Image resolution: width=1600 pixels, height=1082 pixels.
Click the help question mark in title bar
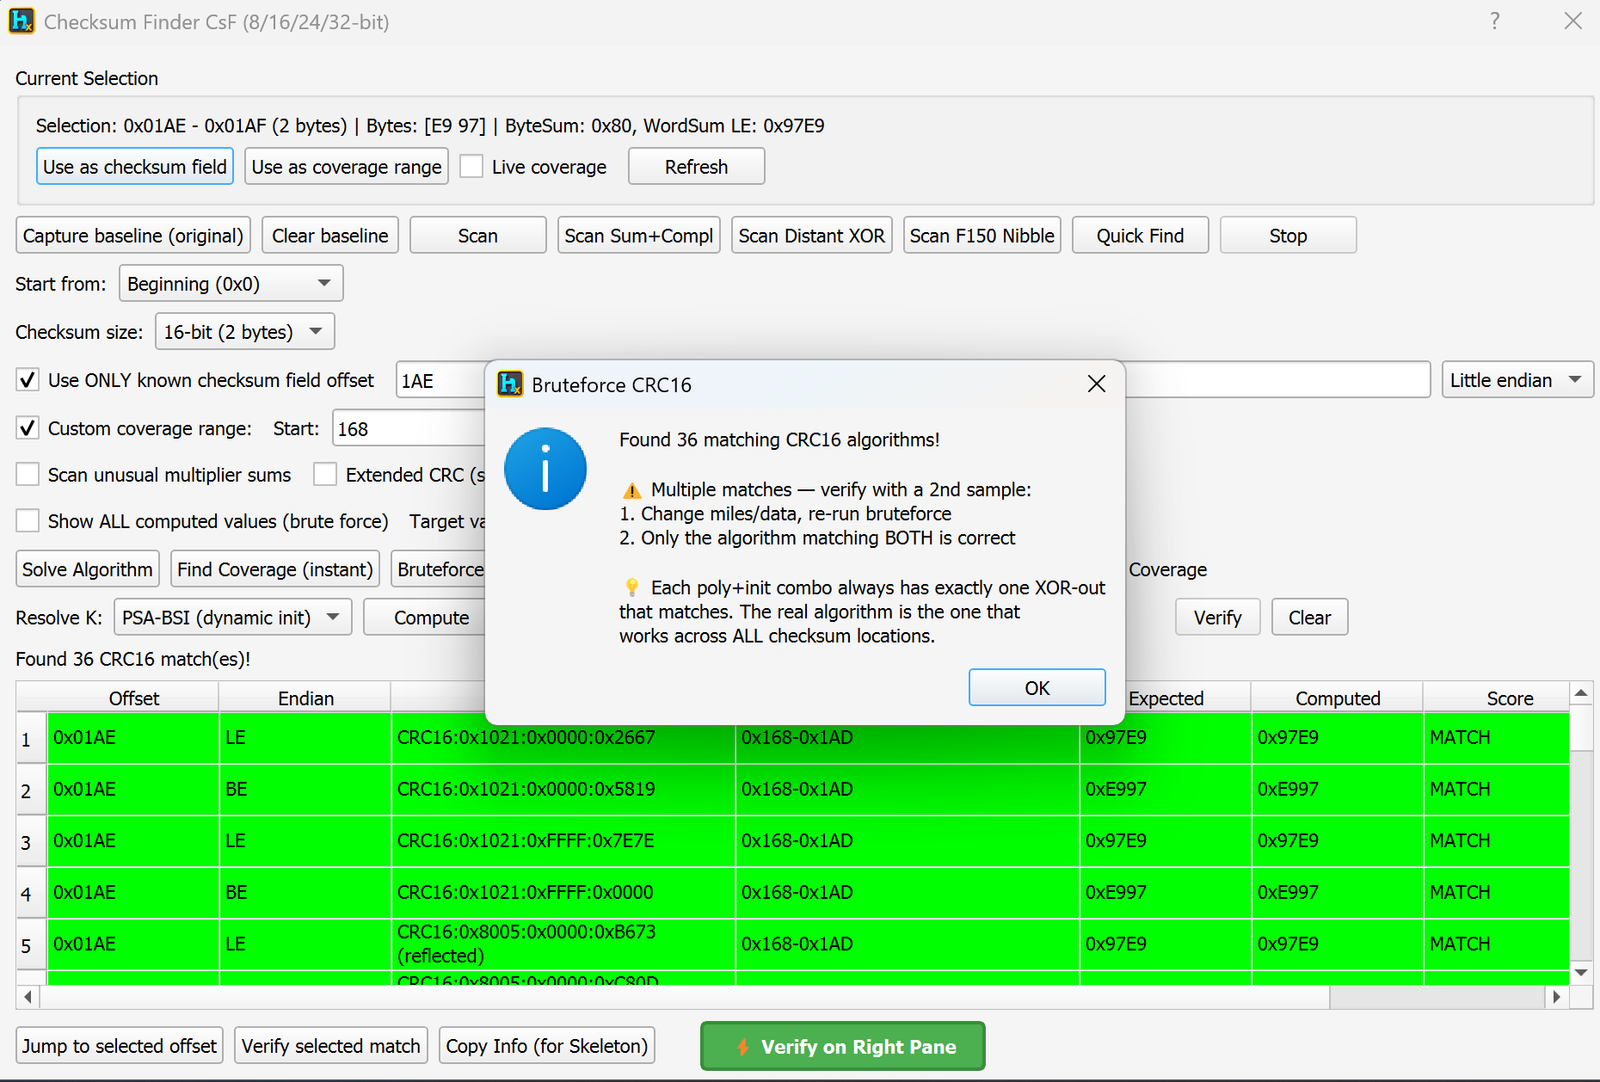click(1495, 21)
